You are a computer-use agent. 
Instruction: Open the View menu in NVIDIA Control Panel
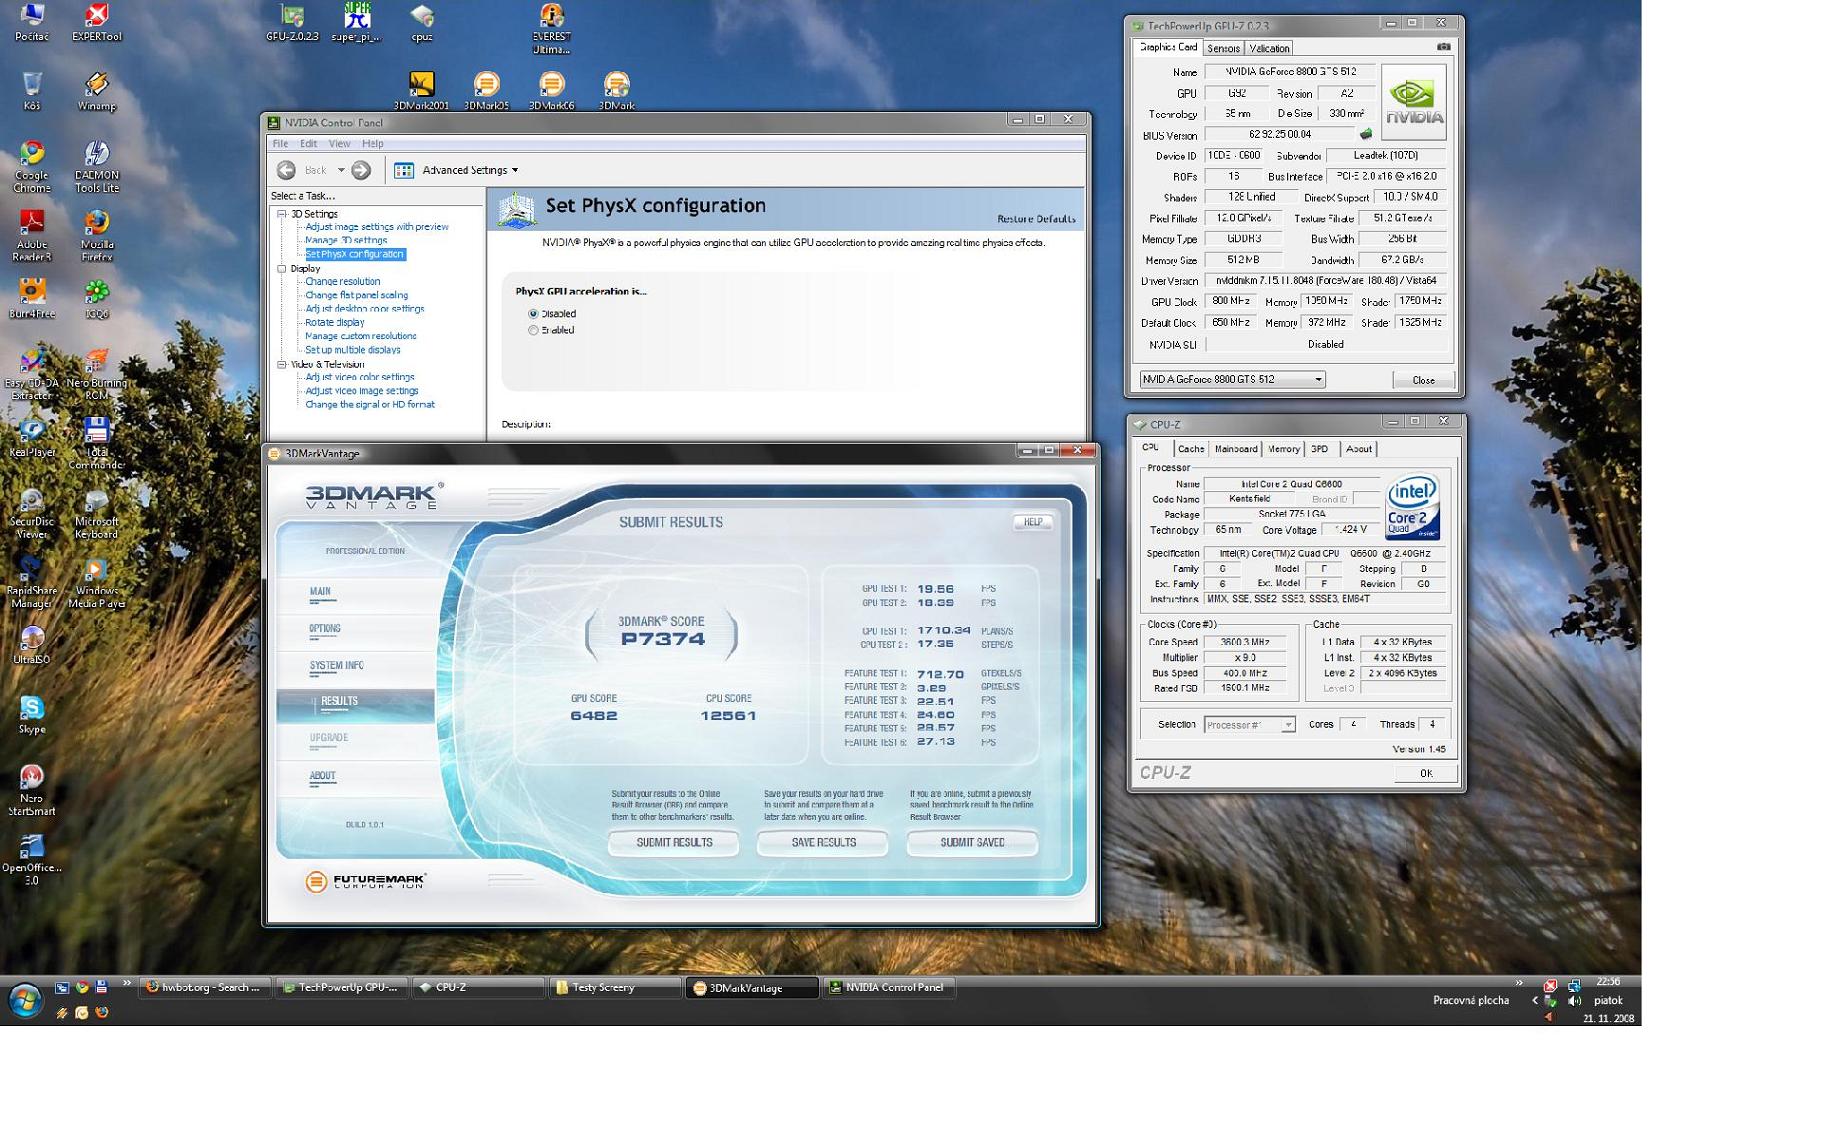point(339,144)
